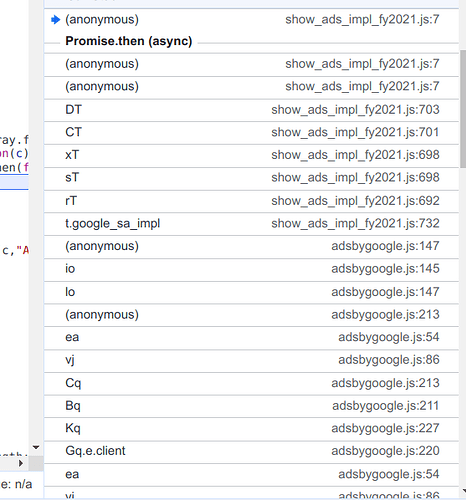This screenshot has width=466, height=500.
Task: Select the Bq frame at line 211
Action: (x=251, y=406)
